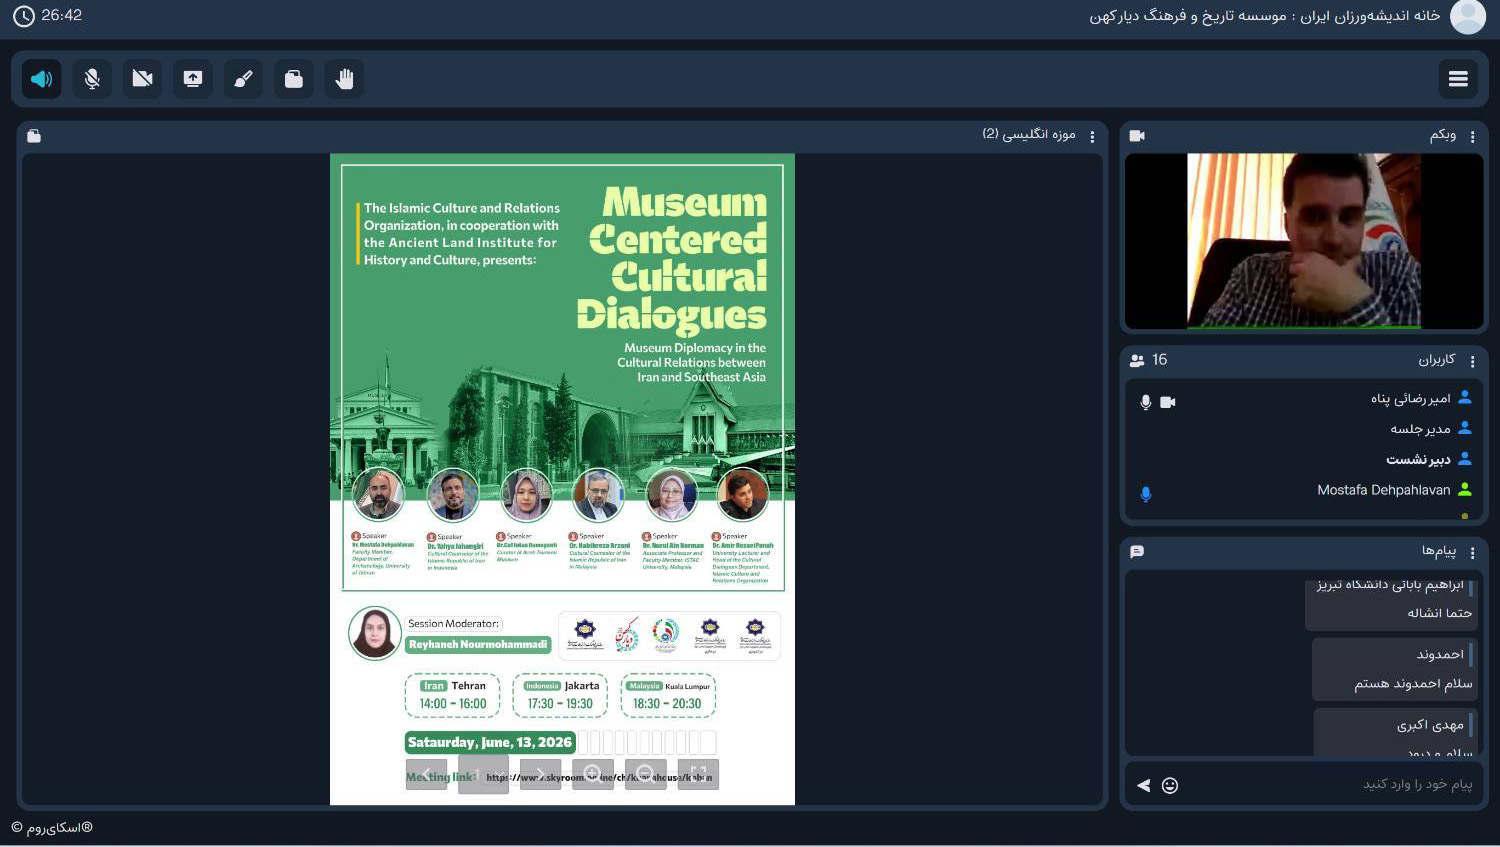Screen dimensions: 1500x847
Task: Select the whiteboard brush tool
Action: [243, 79]
